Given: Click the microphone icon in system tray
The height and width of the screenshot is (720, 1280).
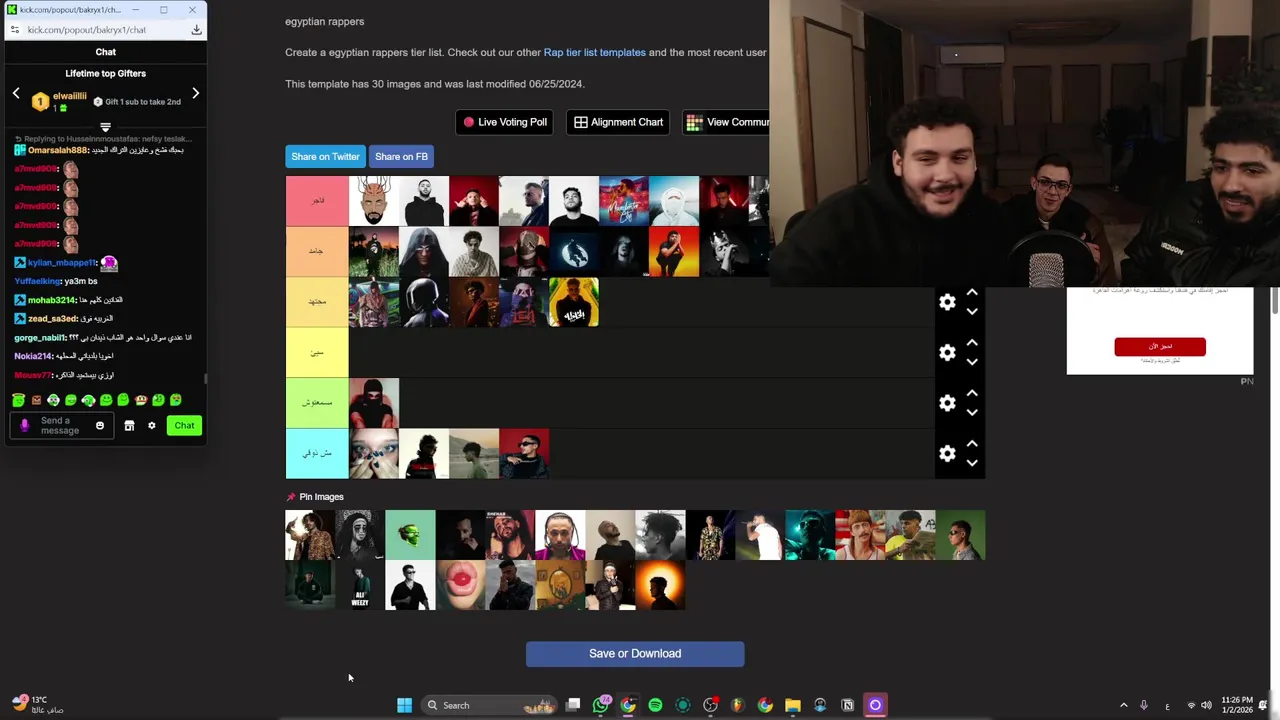Looking at the screenshot, I should (1144, 705).
